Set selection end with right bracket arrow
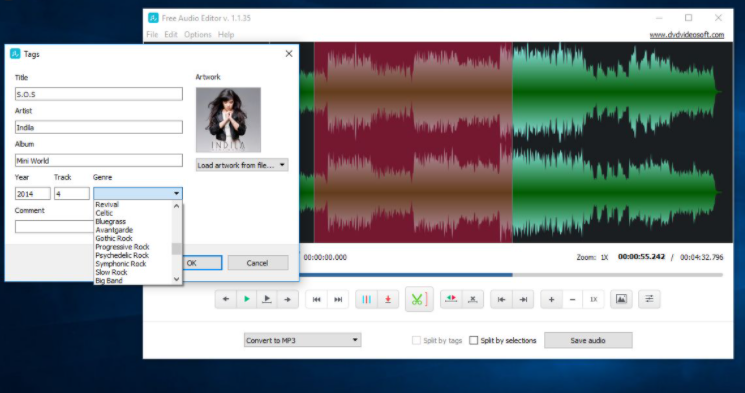The height and width of the screenshot is (393, 745). point(523,299)
